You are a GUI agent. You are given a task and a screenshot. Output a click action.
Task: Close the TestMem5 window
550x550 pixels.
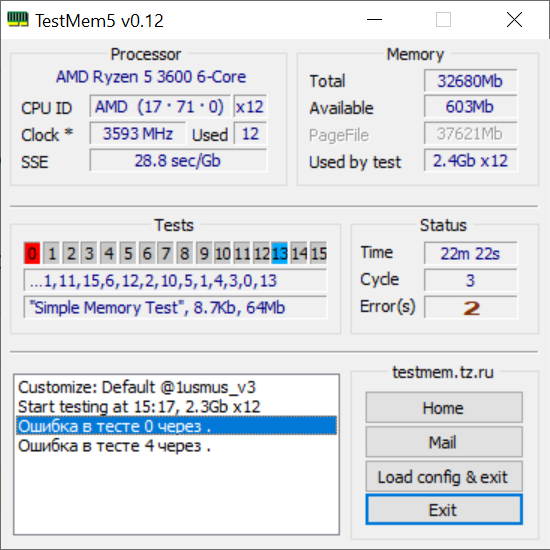click(514, 20)
